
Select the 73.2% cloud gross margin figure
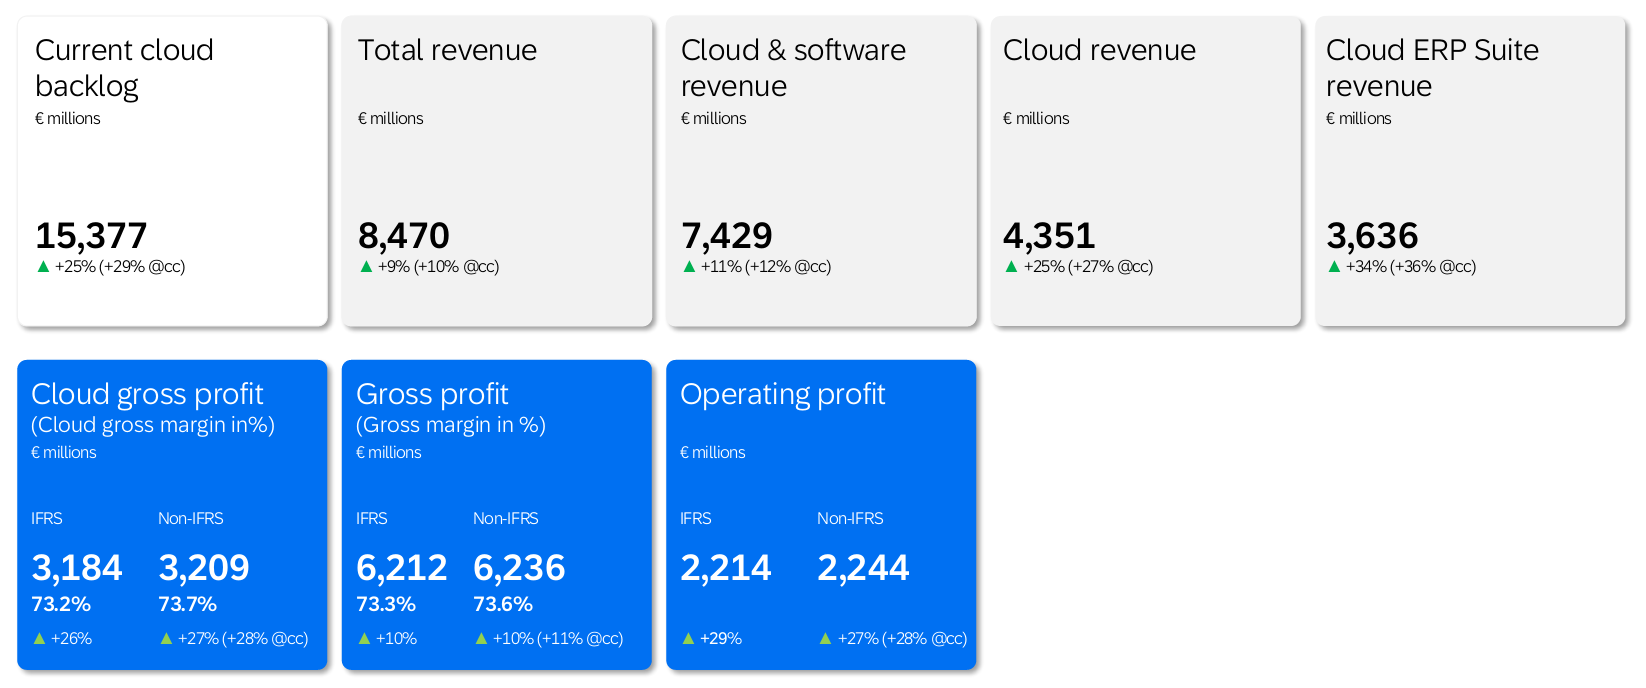click(x=61, y=605)
